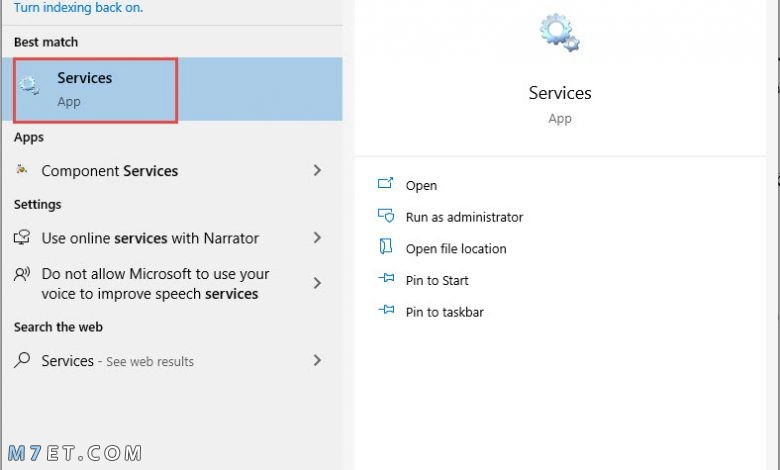Click the magnifier icon beside web results
Image resolution: width=780 pixels, height=470 pixels.
pyautogui.click(x=22, y=360)
